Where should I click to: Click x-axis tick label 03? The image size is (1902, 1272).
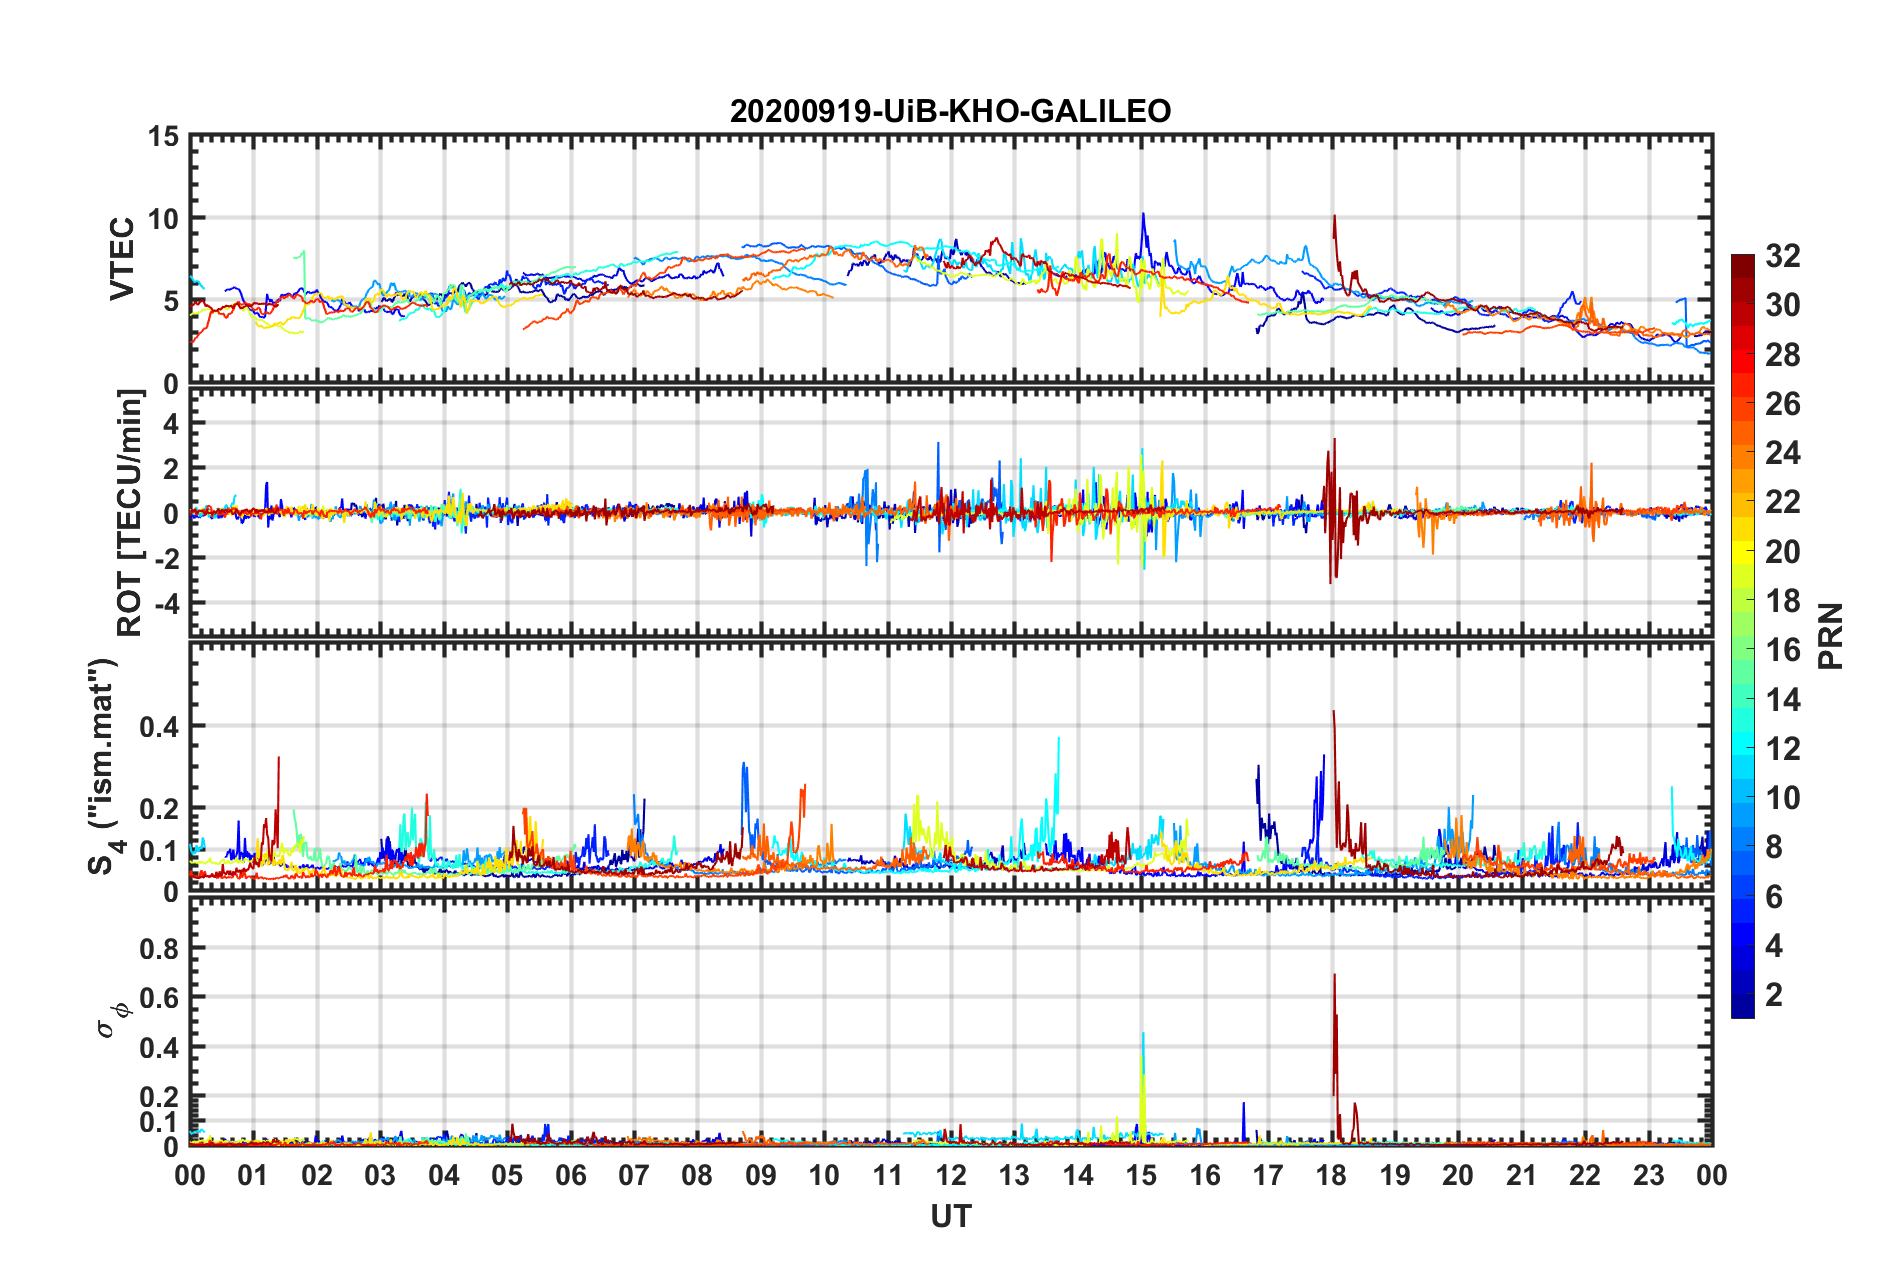pos(380,1175)
